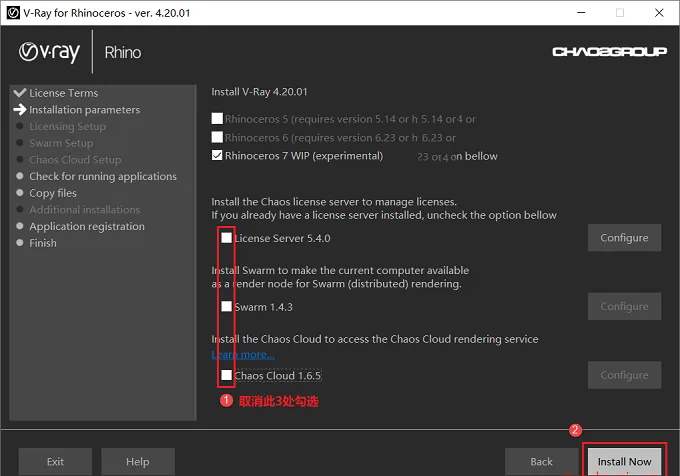Screen dimensions: 680x476
Task: Enable Rhinoceros 6 checkbox
Action: click(217, 137)
